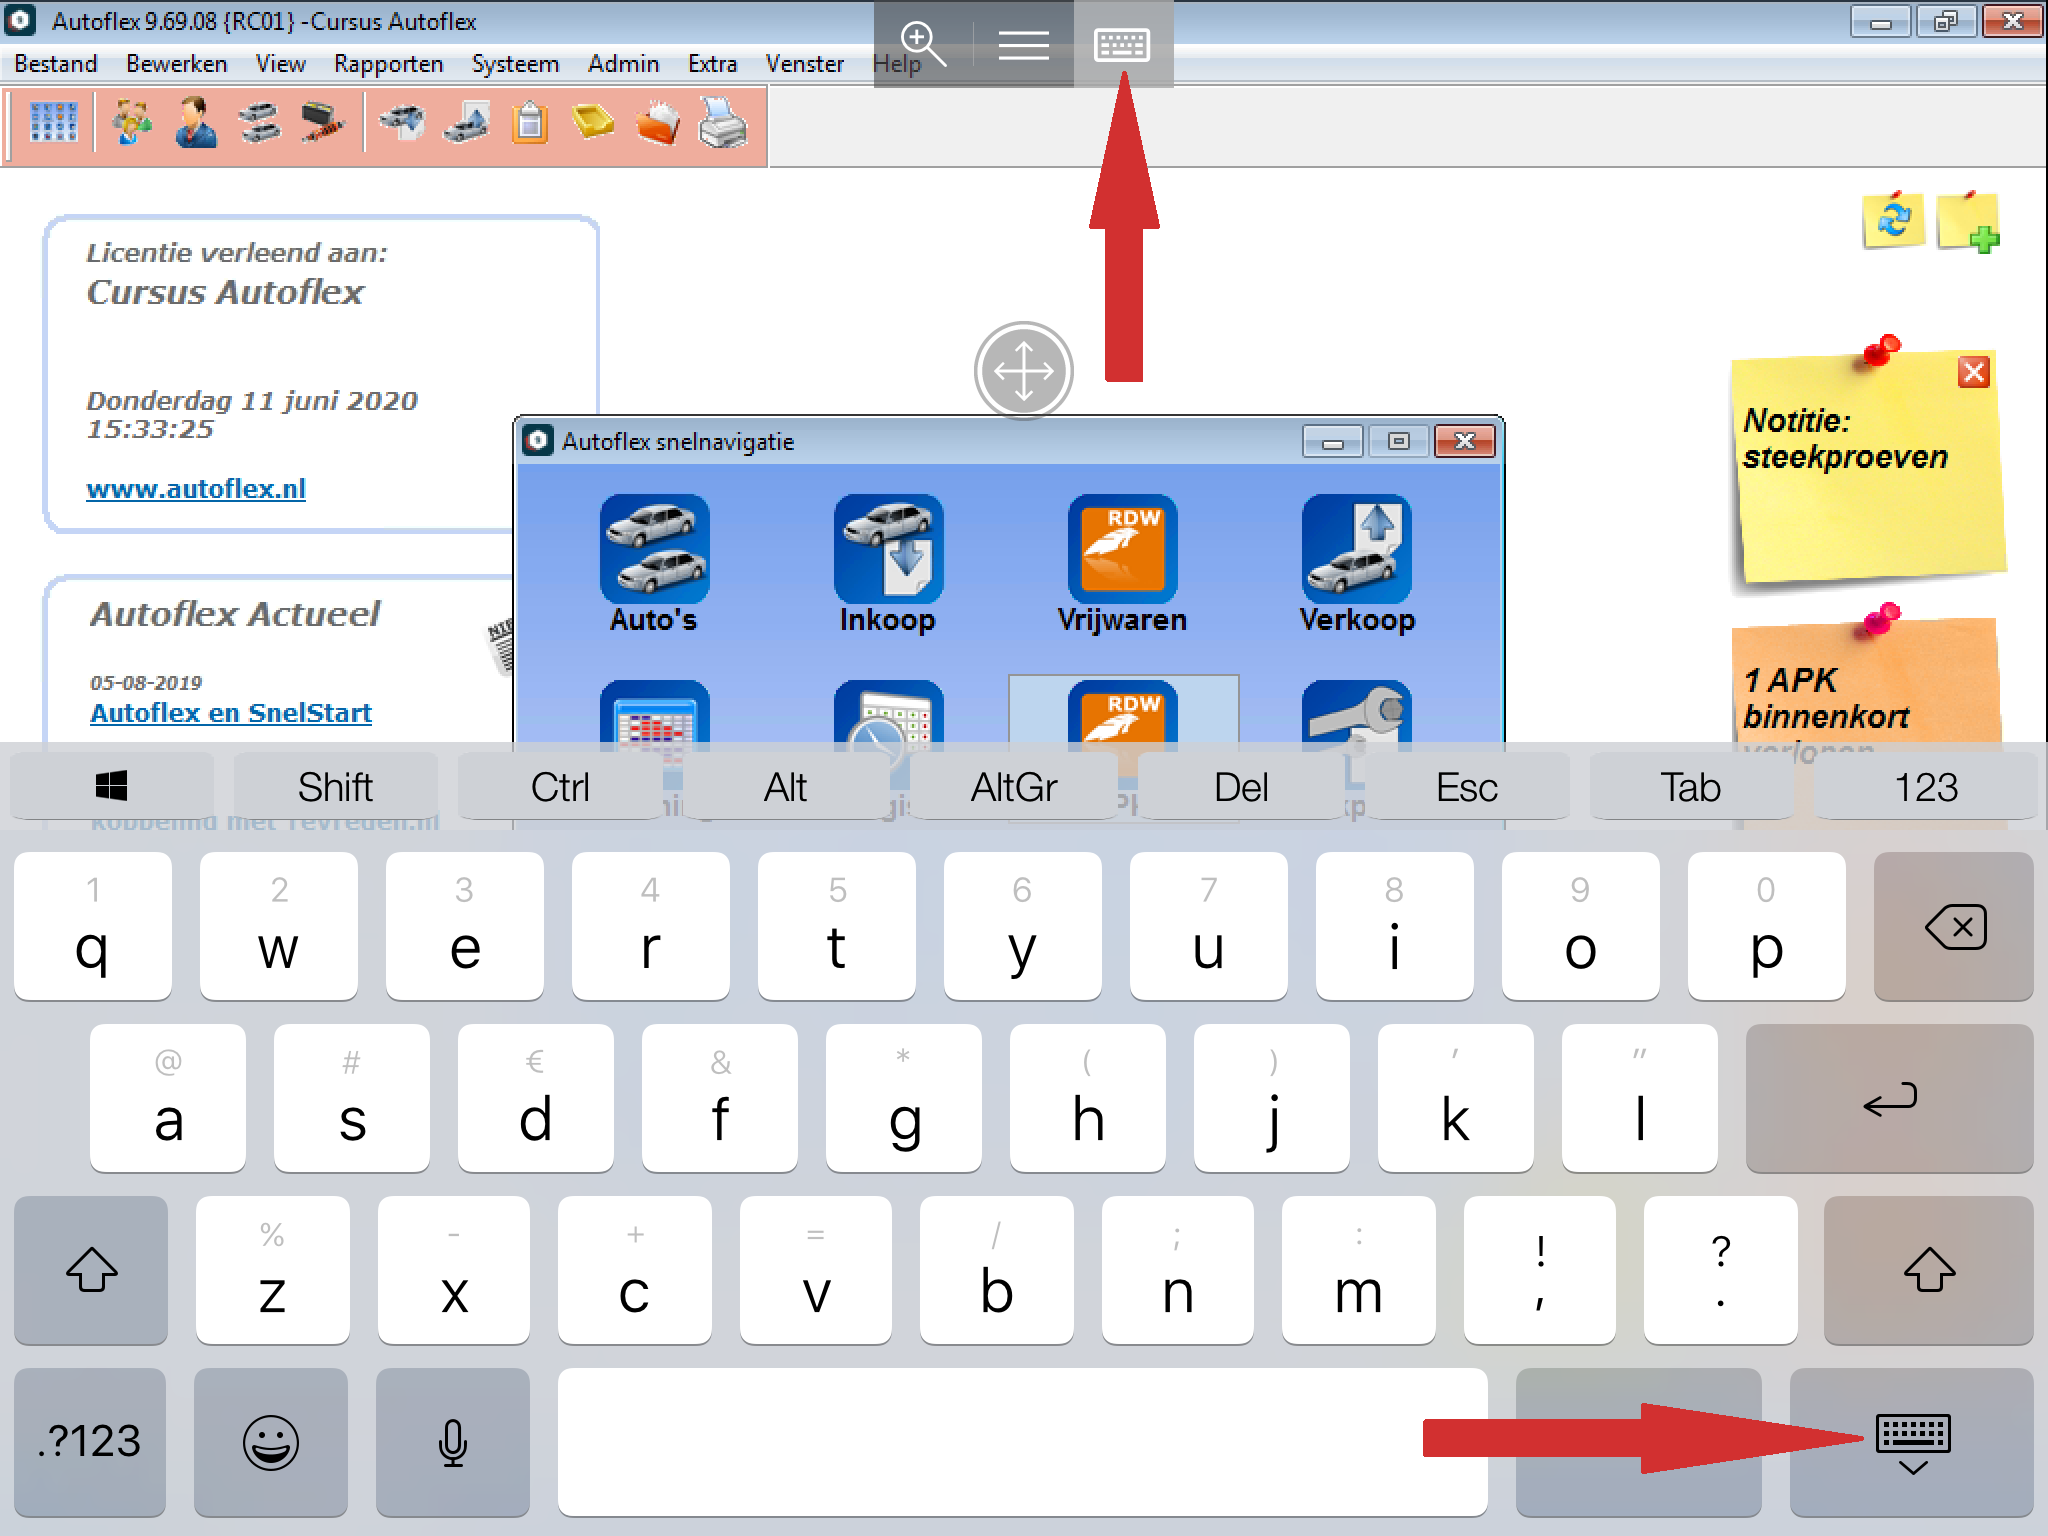Open Auto's in snelnavigatie window

[654, 564]
